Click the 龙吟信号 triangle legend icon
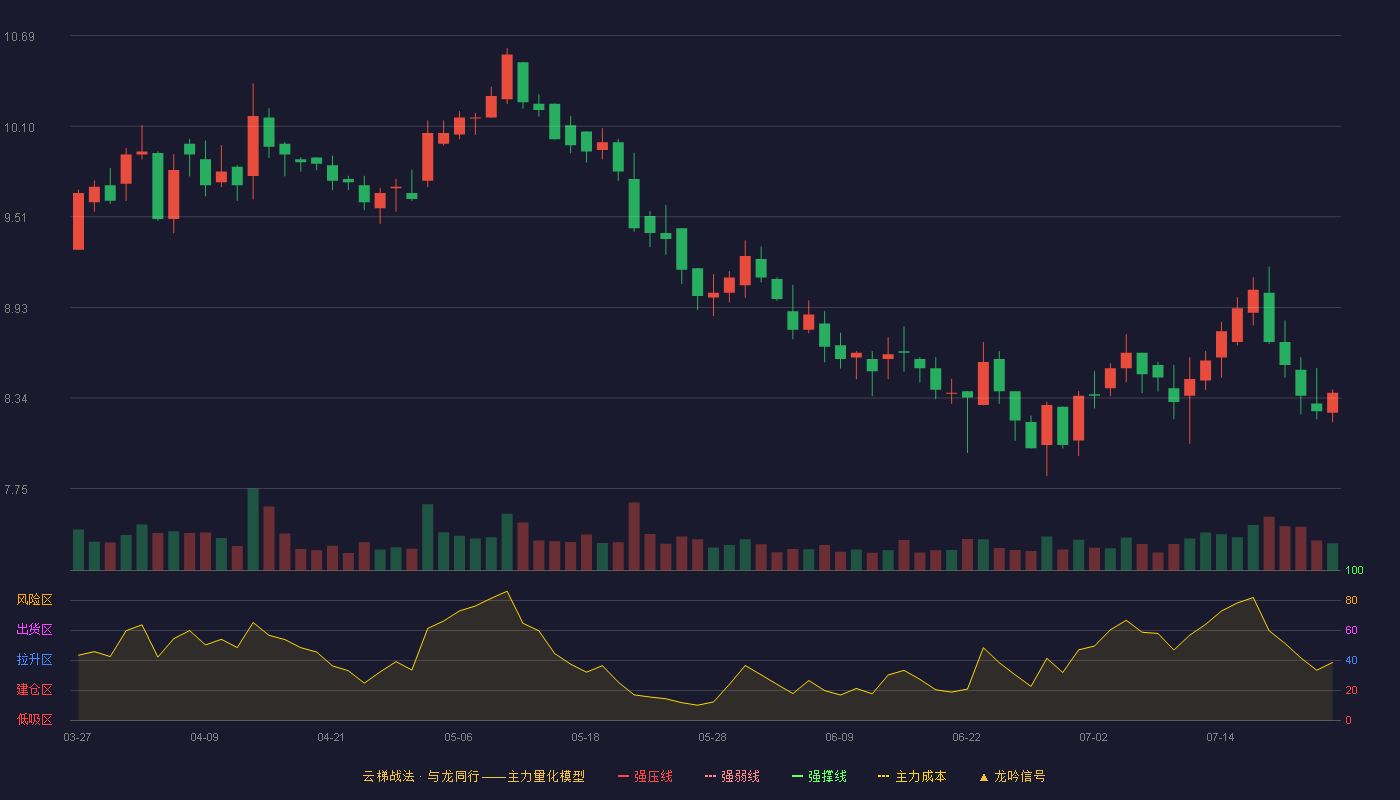 pyautogui.click(x=984, y=776)
